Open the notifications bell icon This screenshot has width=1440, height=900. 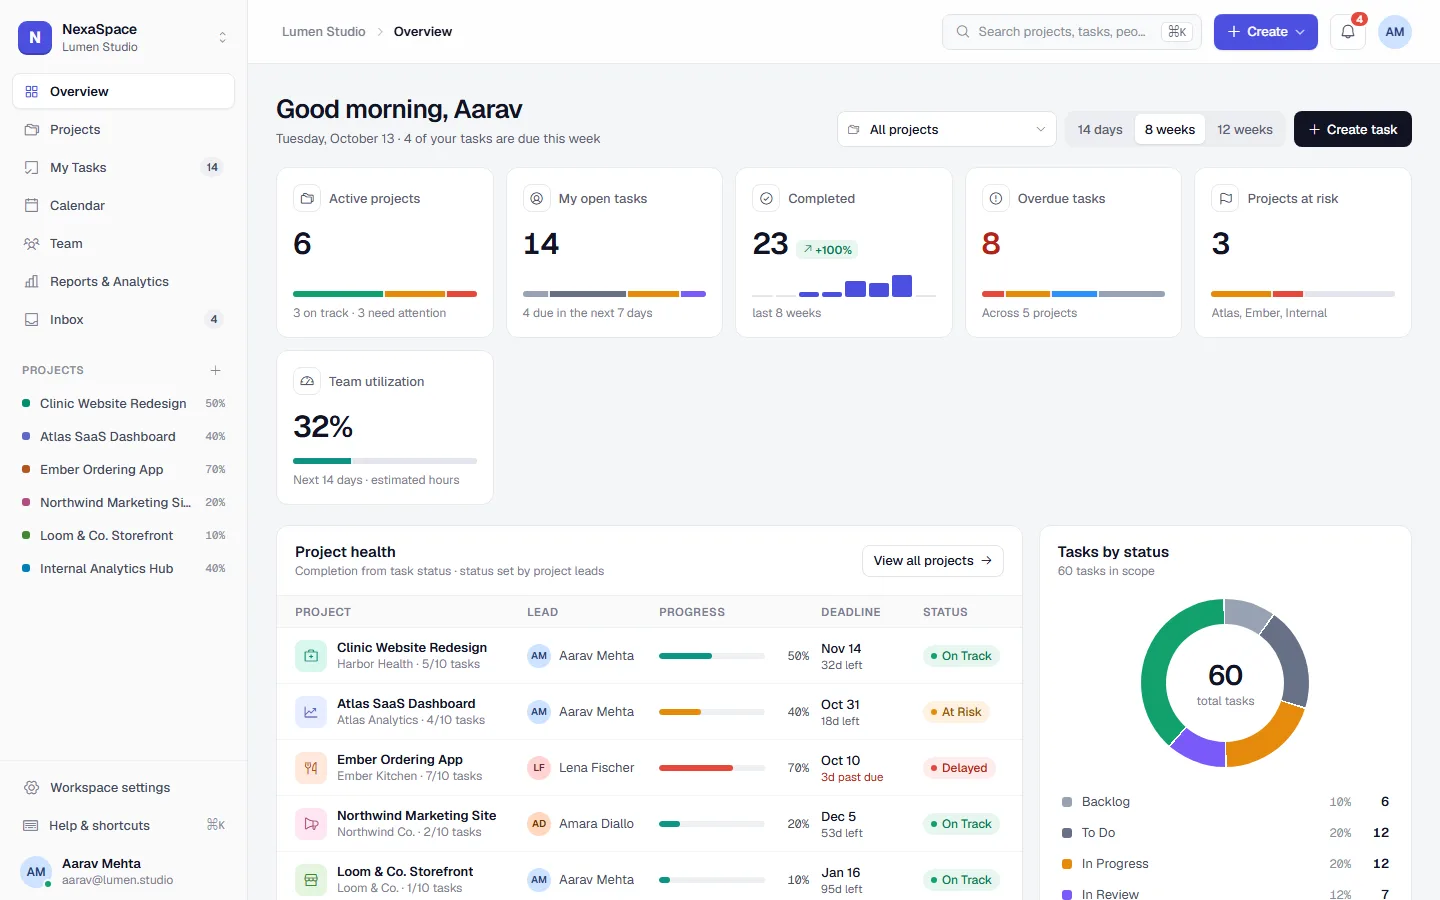1348,32
